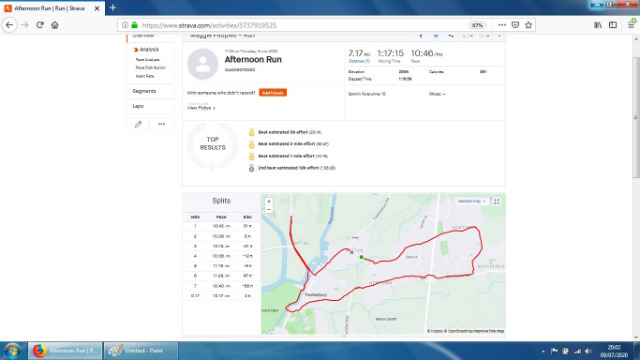640x360 pixels.
Task: Click the pencil edit activity icon
Action: [x=138, y=124]
